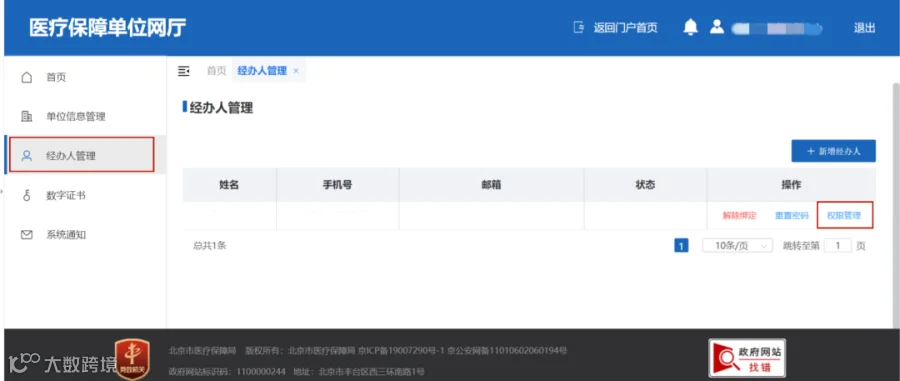Click the 重置密码 link

pos(792,216)
